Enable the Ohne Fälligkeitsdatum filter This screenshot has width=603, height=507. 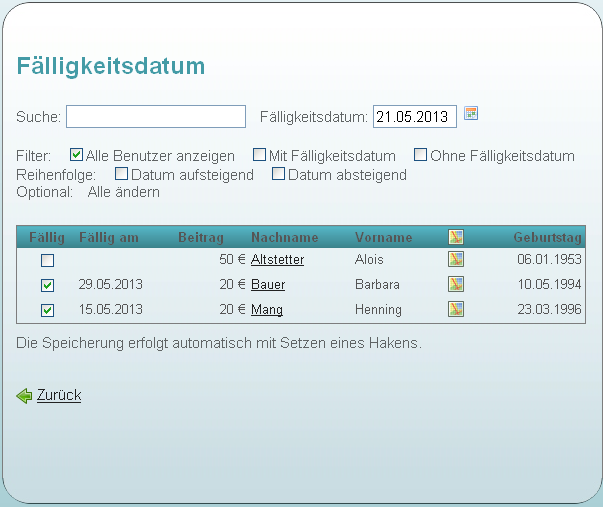(421, 155)
